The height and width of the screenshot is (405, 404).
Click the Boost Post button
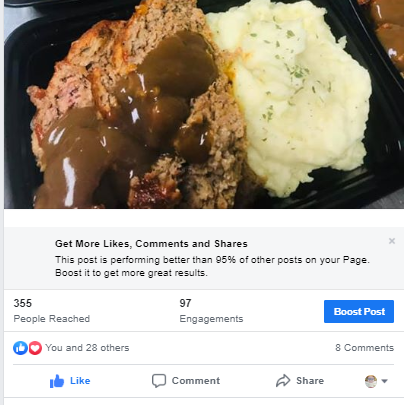click(x=359, y=311)
